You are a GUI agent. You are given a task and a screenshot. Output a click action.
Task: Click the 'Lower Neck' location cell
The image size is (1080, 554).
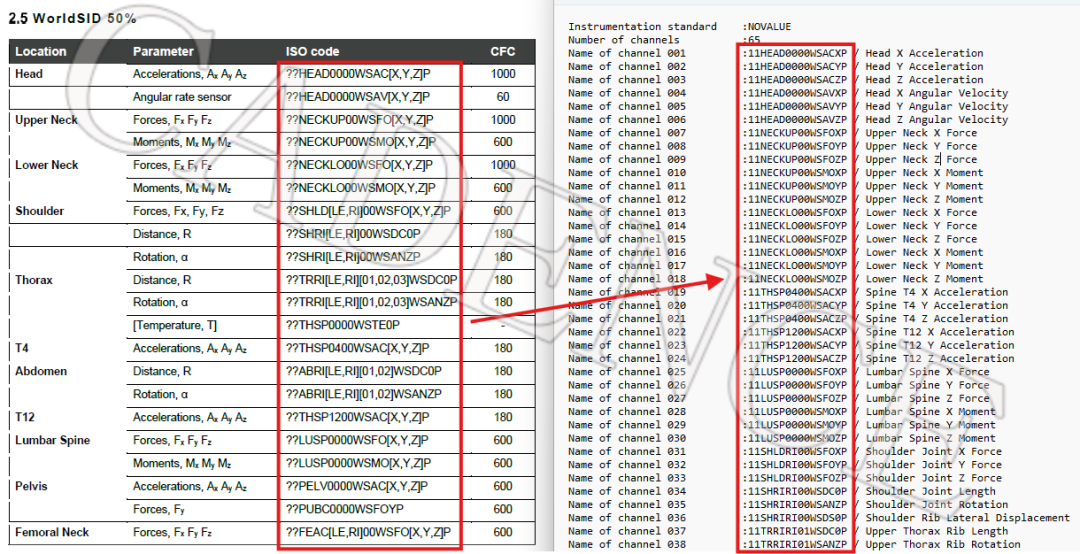[47, 165]
